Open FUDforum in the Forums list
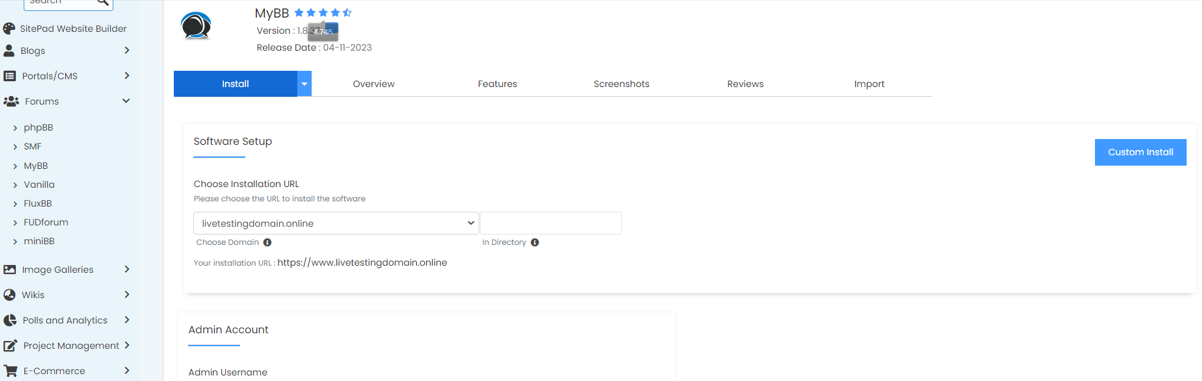 click(46, 222)
